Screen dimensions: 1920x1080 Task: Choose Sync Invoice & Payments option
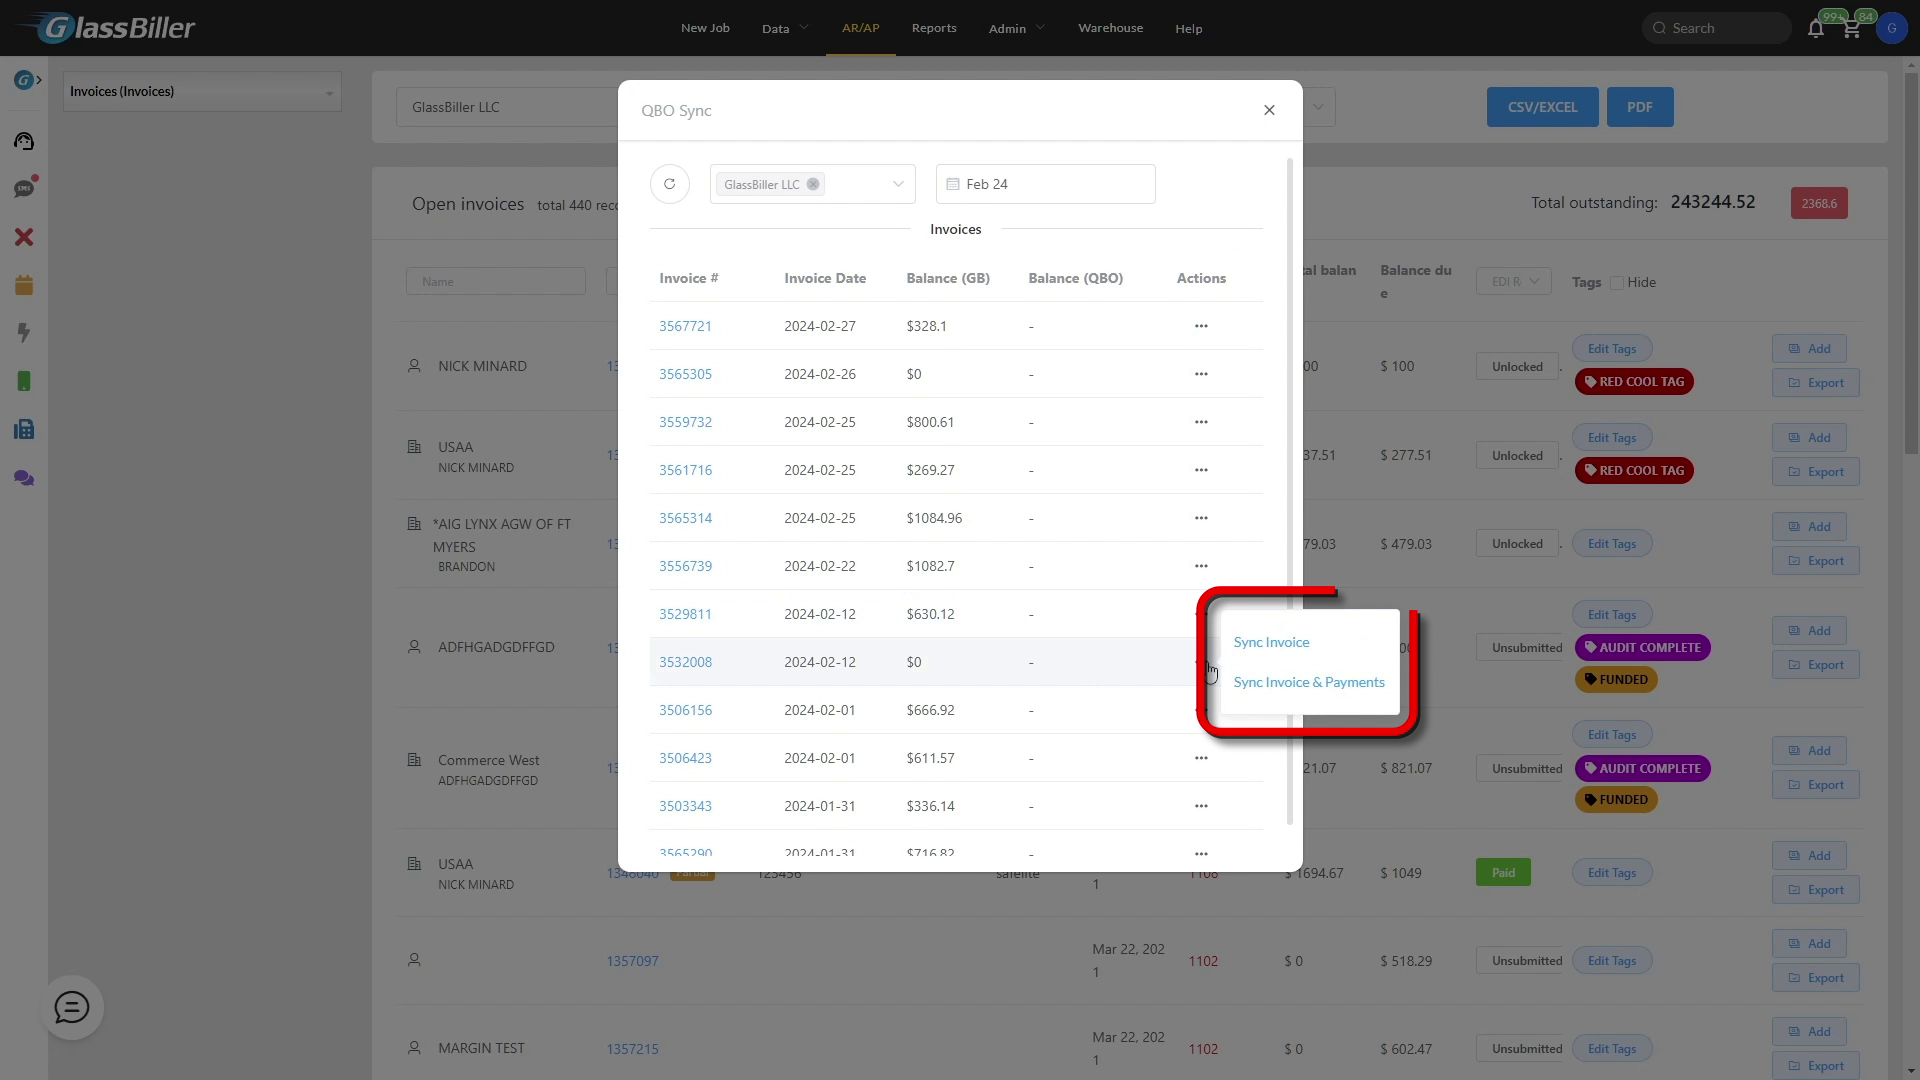[1308, 682]
